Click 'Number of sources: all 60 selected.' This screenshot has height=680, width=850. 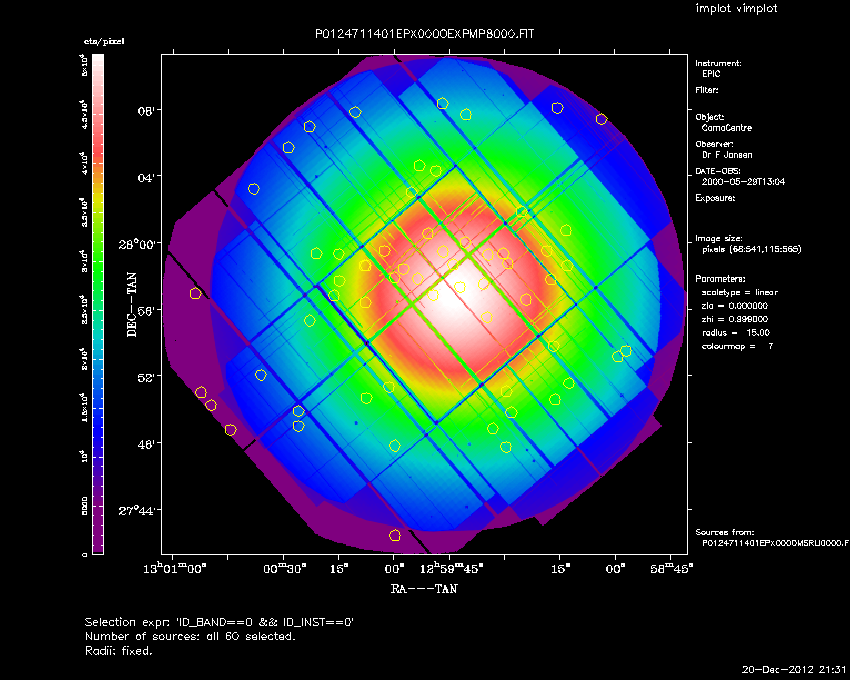(190, 636)
